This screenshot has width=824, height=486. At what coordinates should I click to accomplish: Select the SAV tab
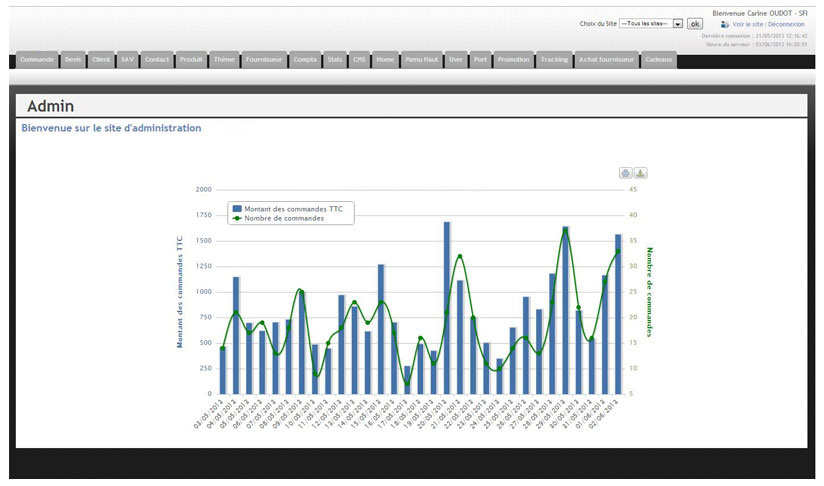point(128,60)
